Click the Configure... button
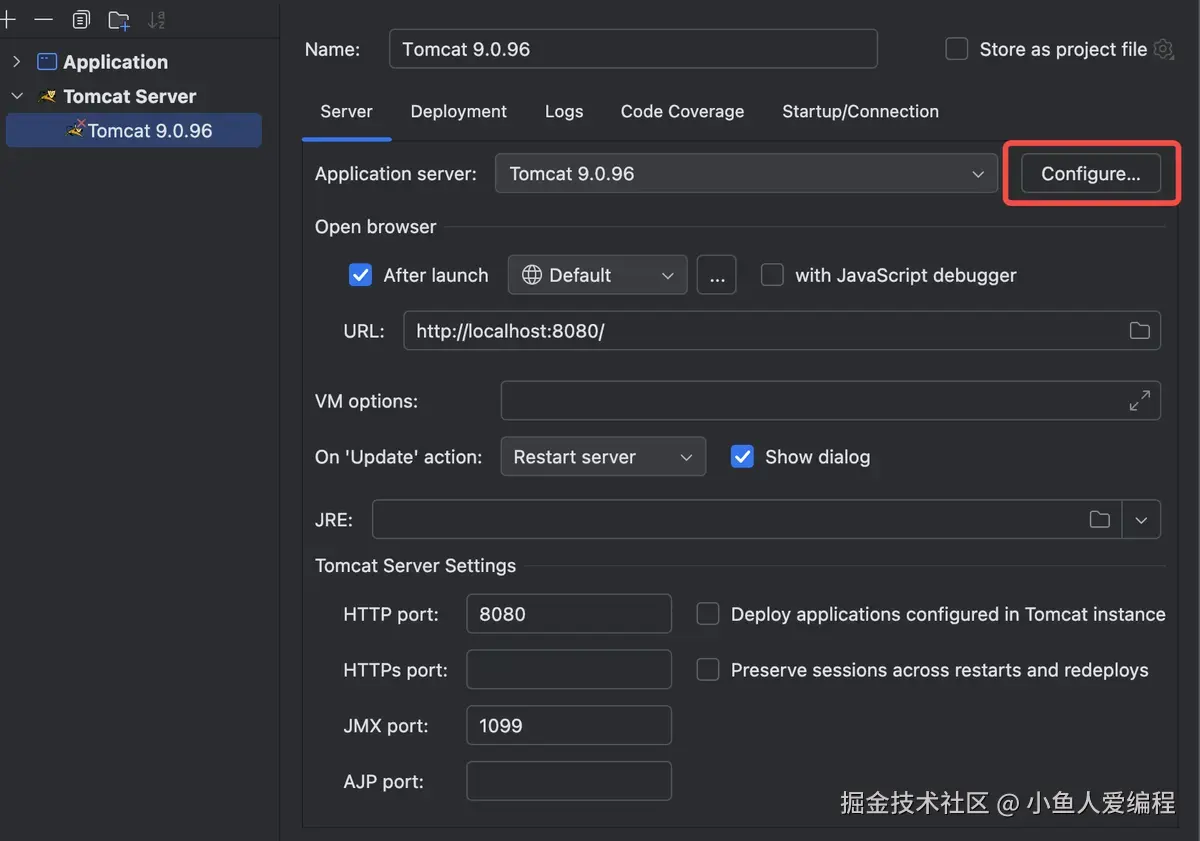Viewport: 1200px width, 841px height. 1090,174
